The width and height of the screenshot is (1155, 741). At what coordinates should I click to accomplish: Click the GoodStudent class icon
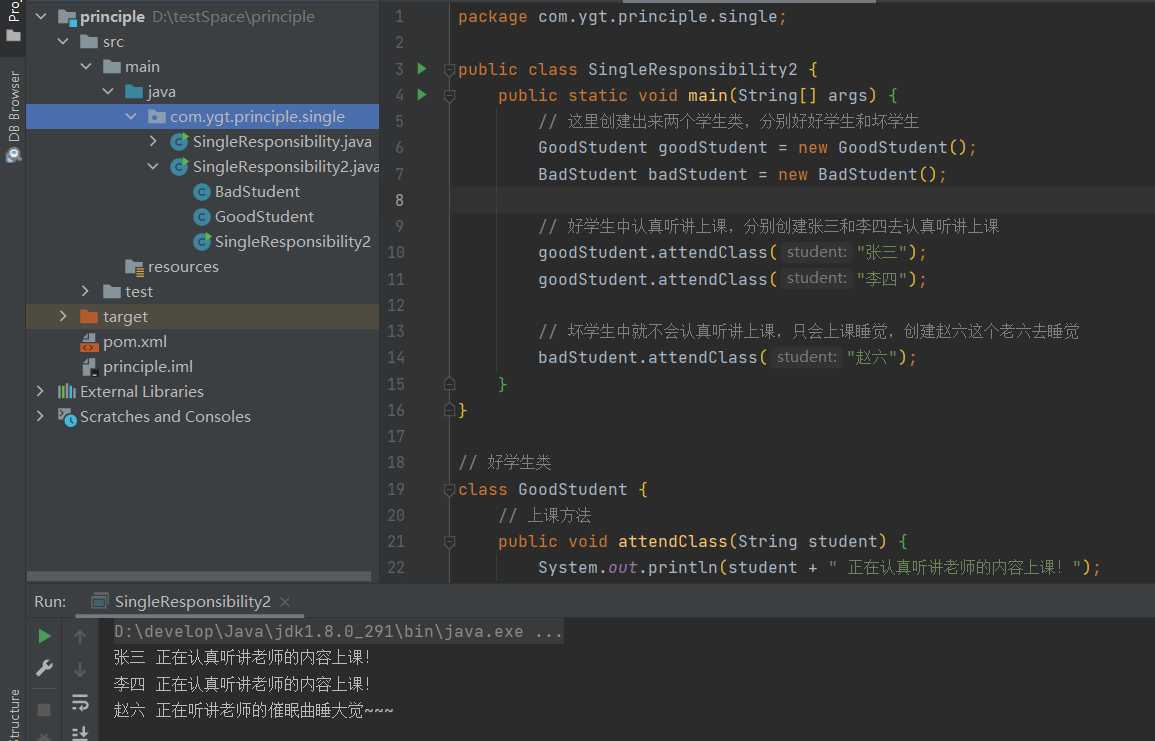[202, 217]
